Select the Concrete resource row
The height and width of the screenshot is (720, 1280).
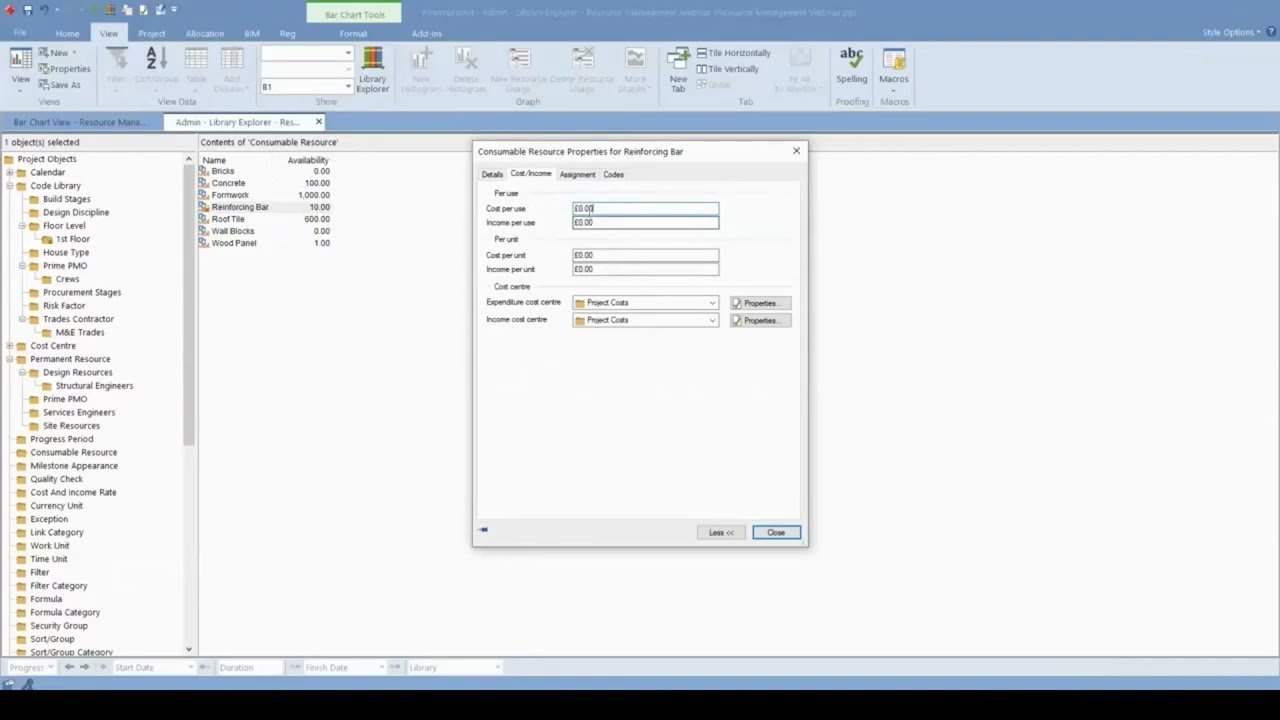point(265,183)
